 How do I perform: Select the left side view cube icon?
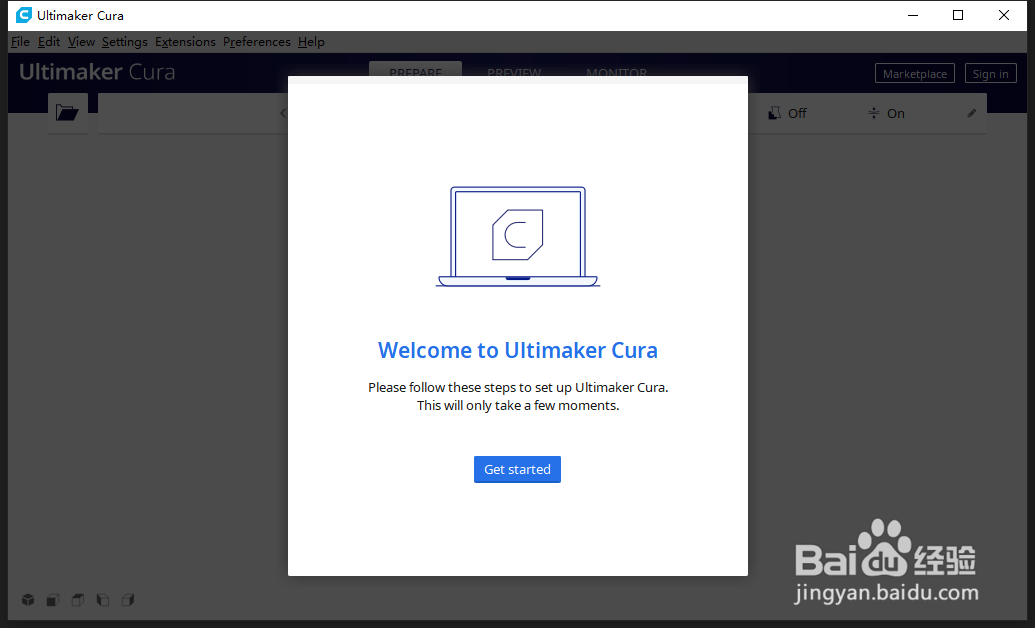tap(103, 600)
